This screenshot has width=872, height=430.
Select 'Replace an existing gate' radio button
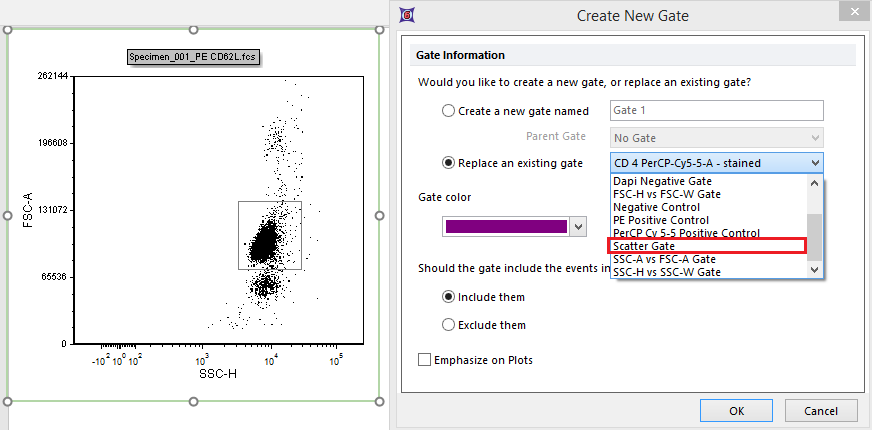[x=448, y=163]
